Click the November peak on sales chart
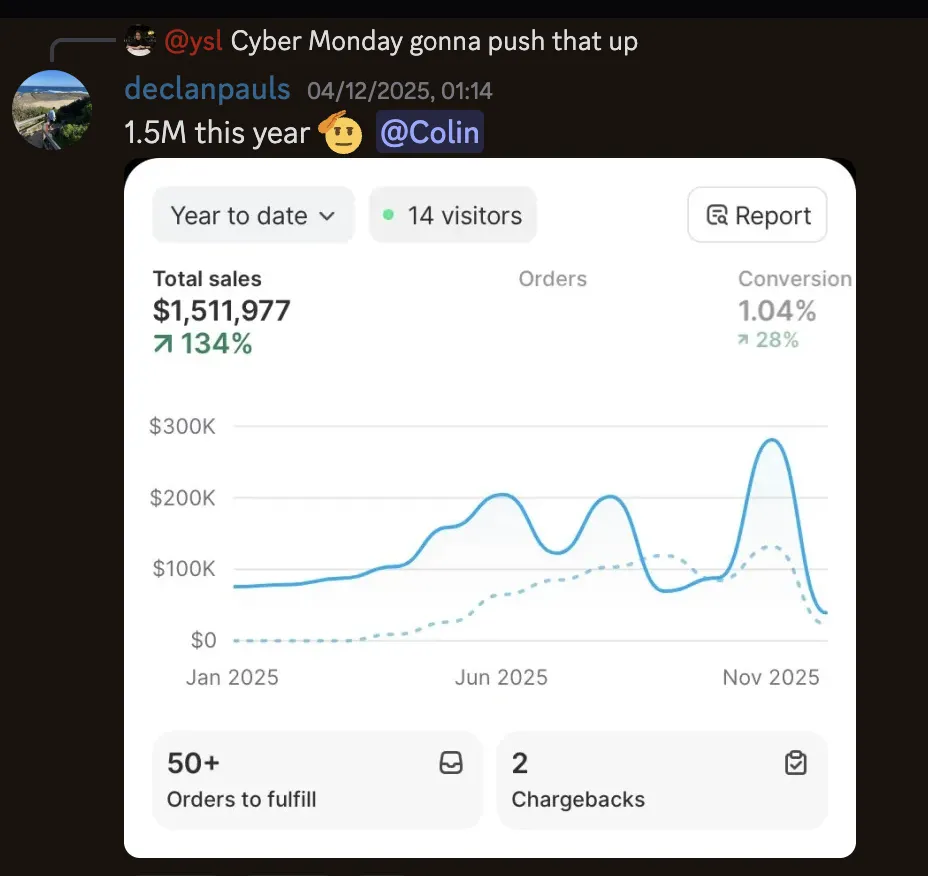This screenshot has width=928, height=876. pos(772,440)
